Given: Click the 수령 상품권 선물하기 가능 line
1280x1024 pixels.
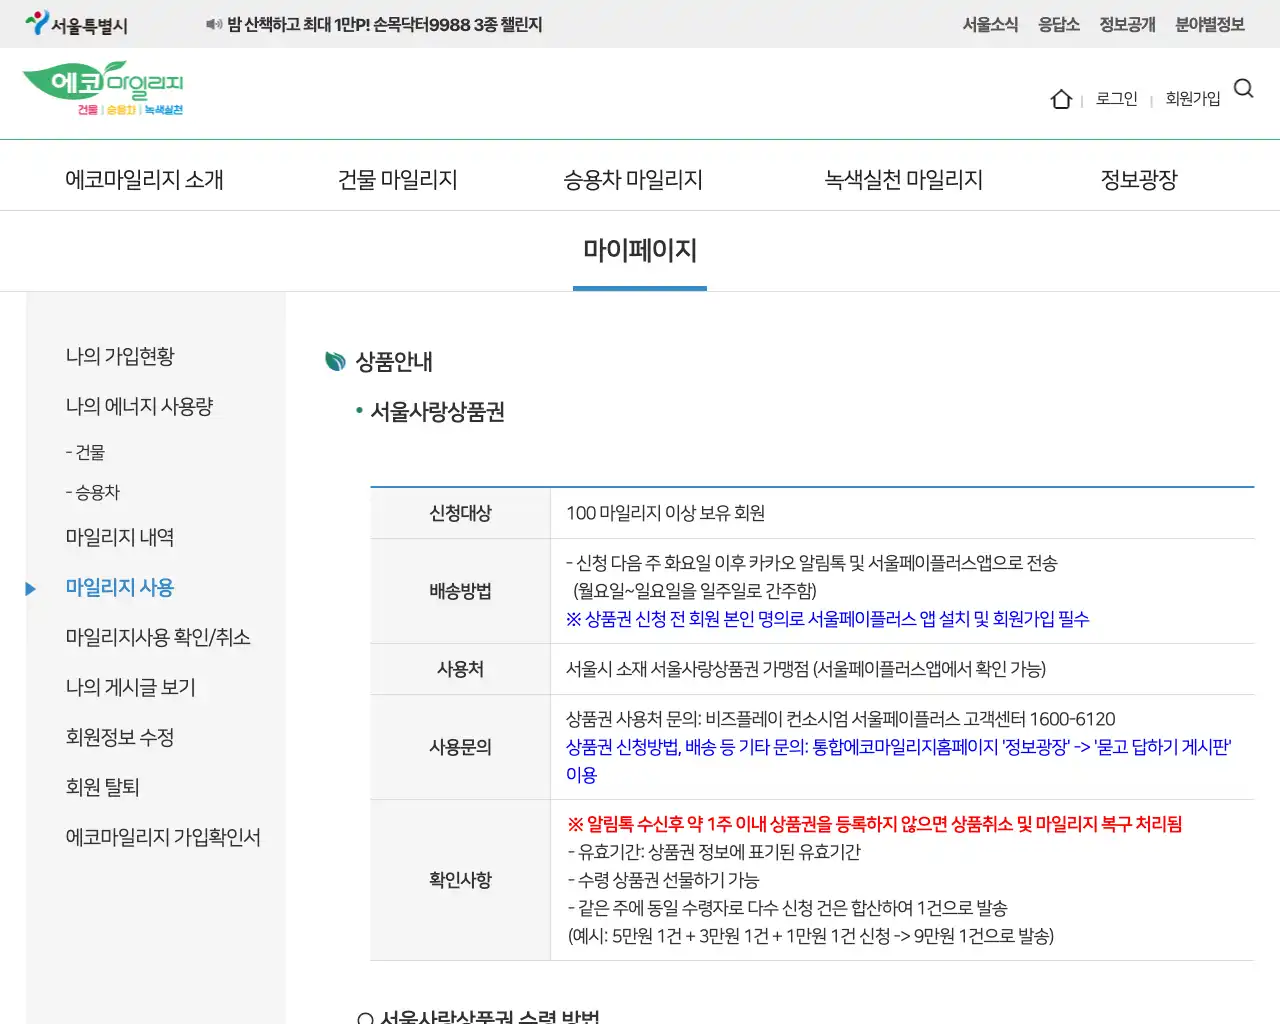Looking at the screenshot, I should 663,880.
